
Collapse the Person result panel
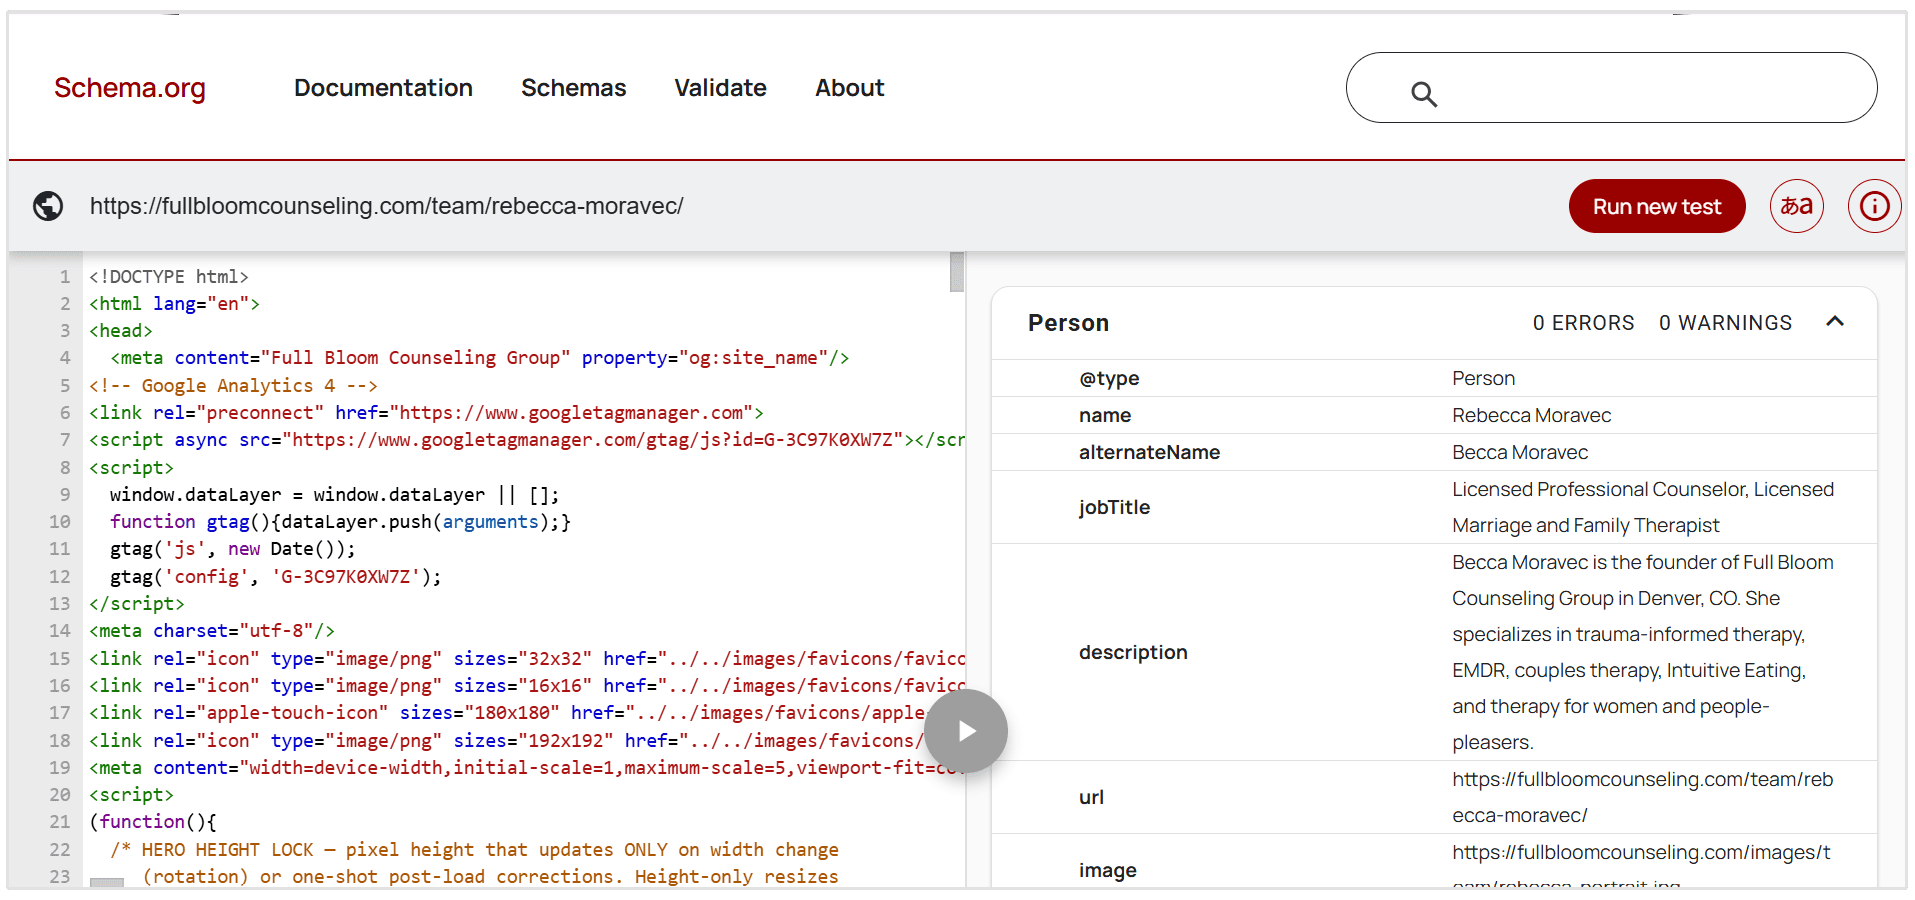1835,322
